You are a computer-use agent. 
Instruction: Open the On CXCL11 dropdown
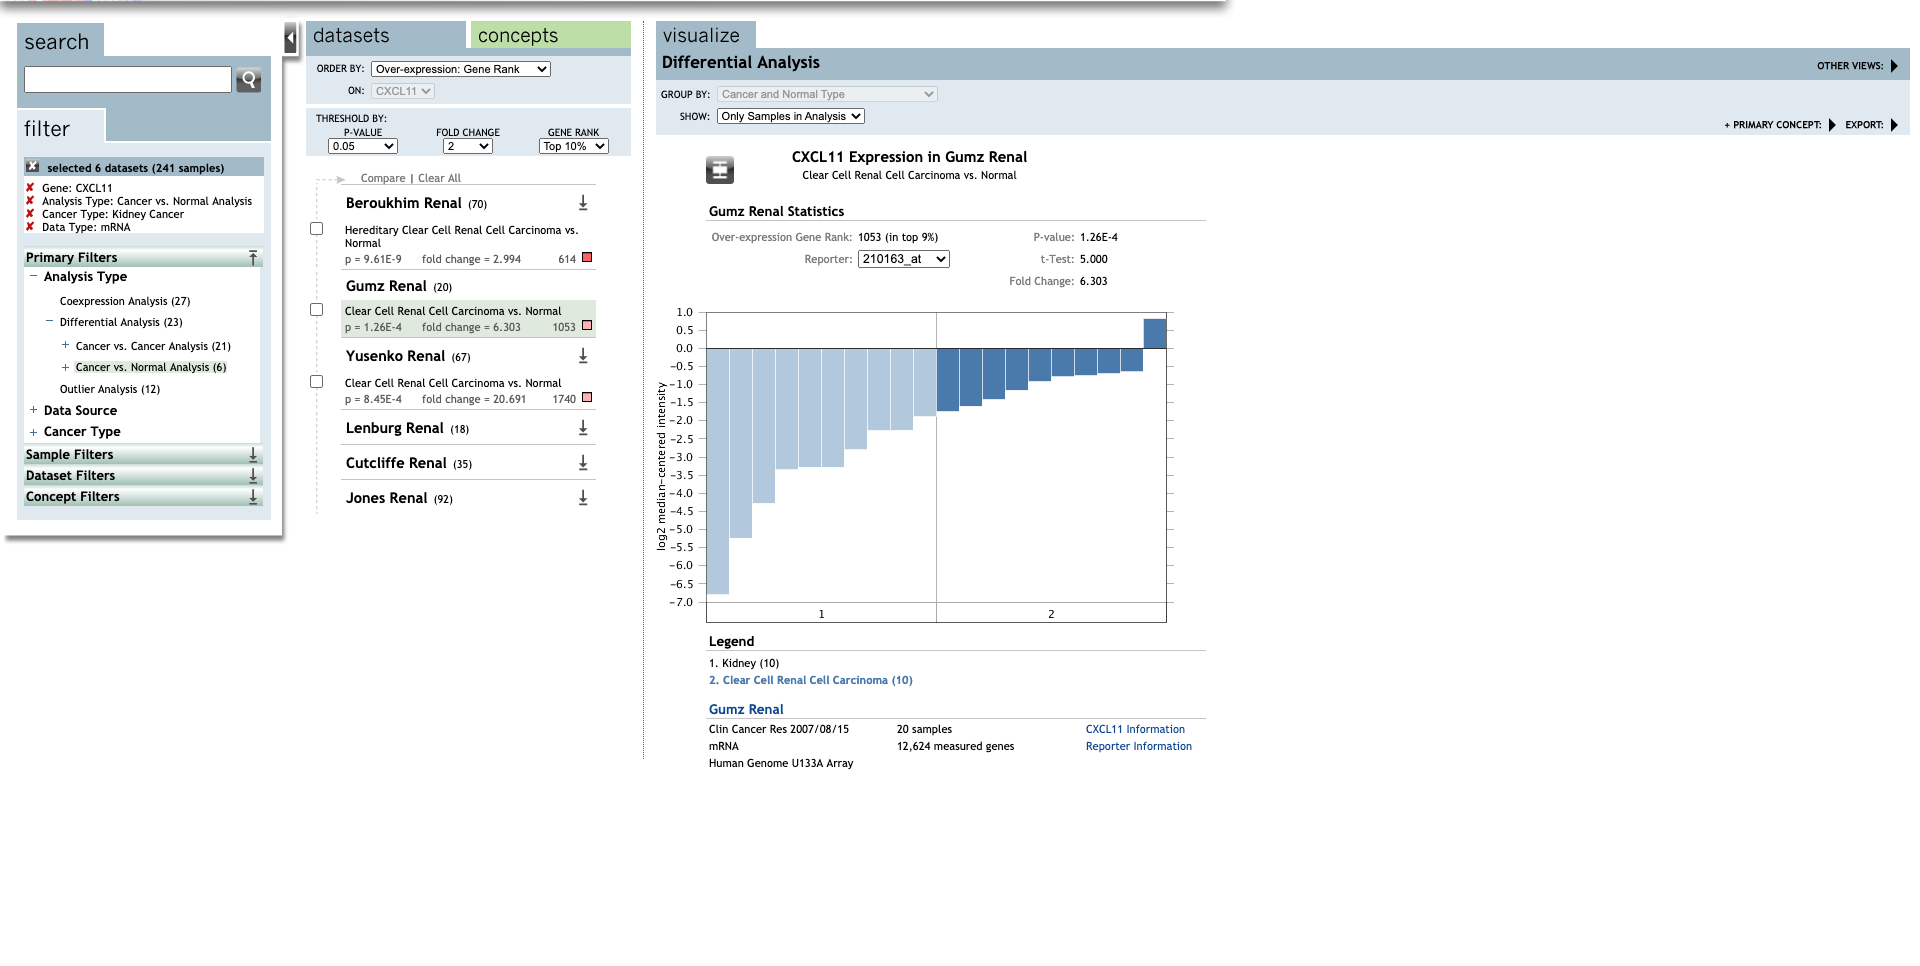pos(403,91)
